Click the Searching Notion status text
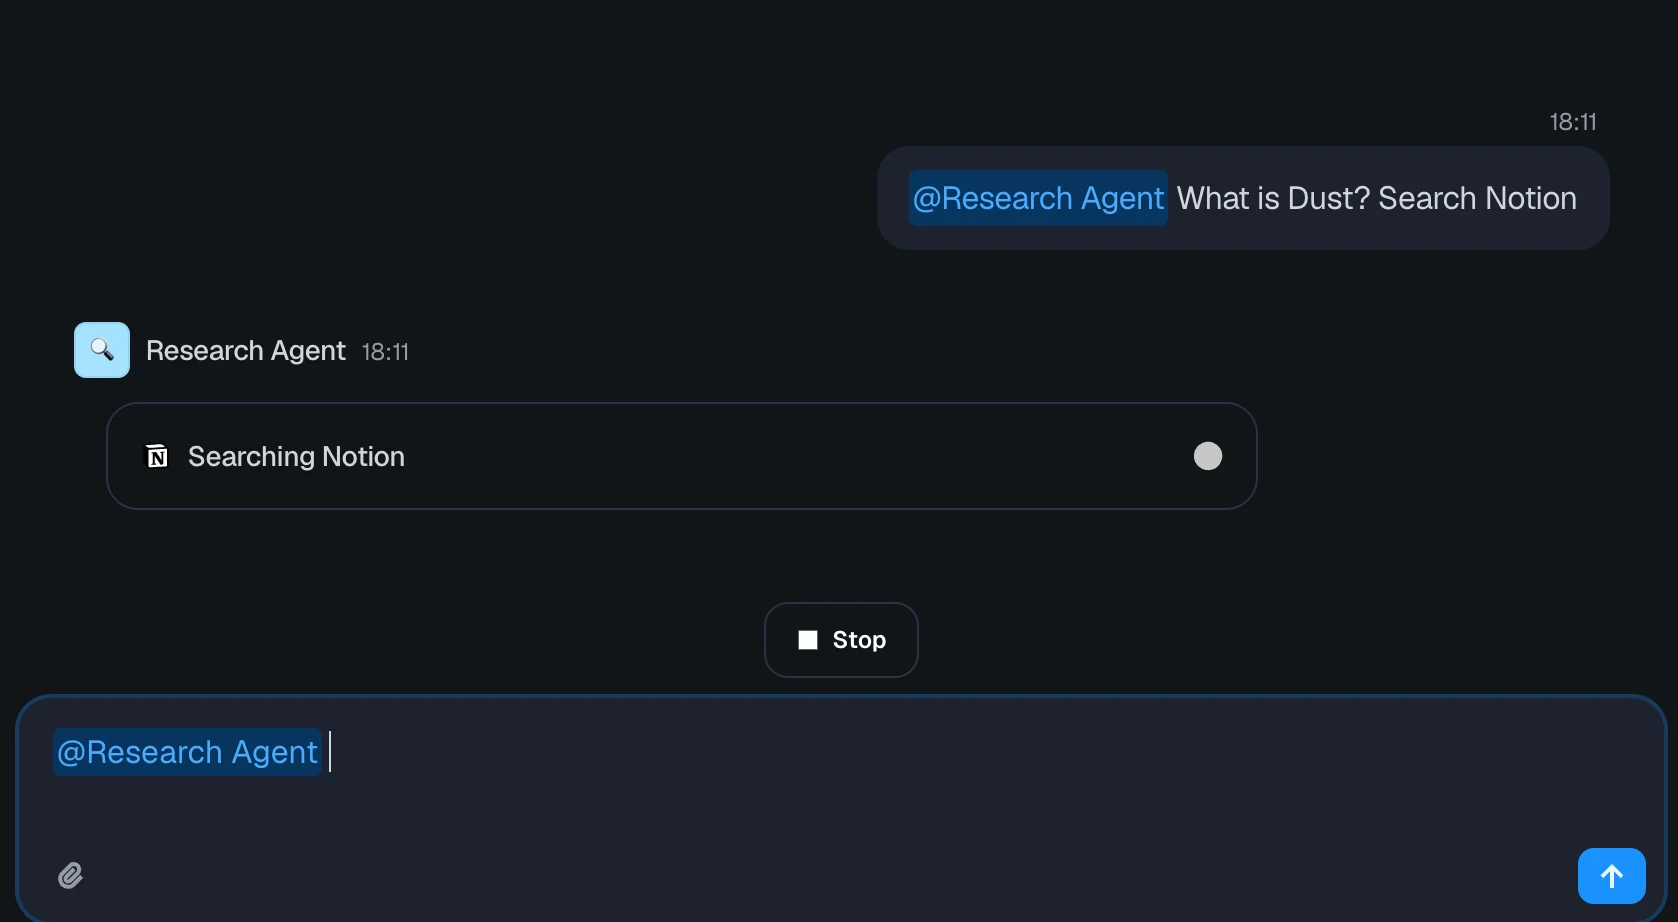The width and height of the screenshot is (1678, 922). (296, 456)
